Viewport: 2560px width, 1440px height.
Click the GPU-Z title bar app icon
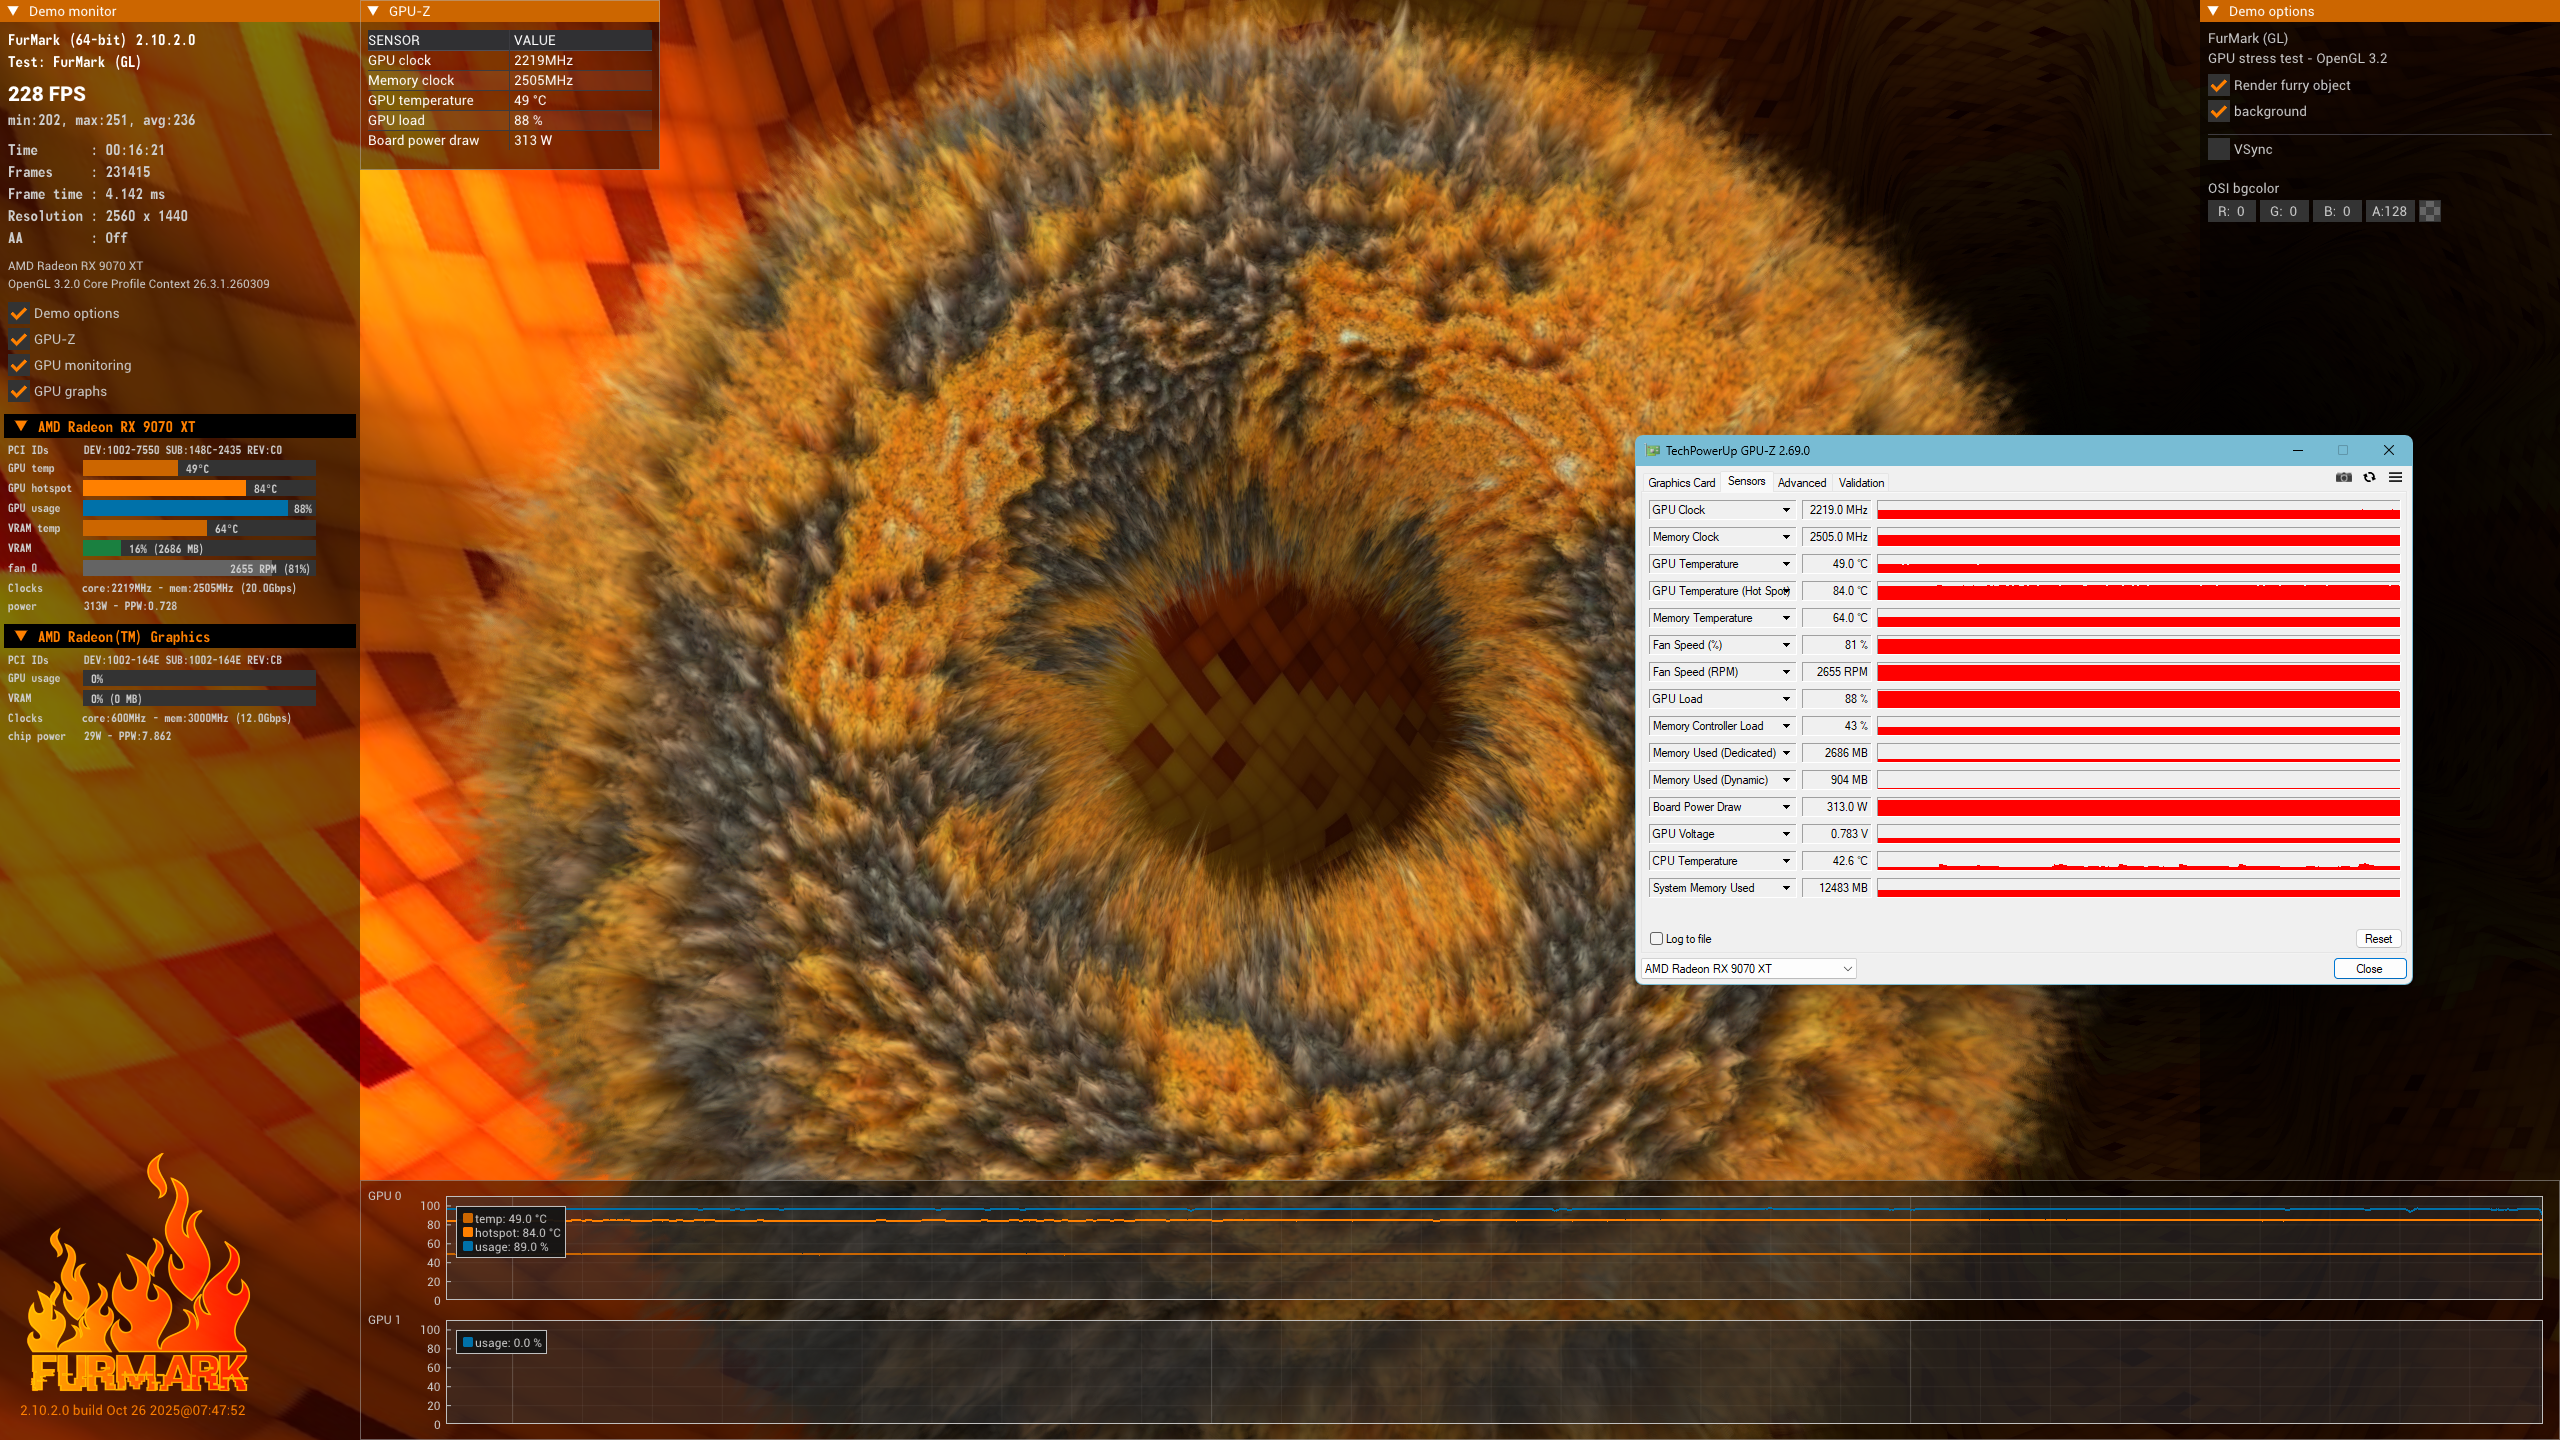[x=1653, y=451]
